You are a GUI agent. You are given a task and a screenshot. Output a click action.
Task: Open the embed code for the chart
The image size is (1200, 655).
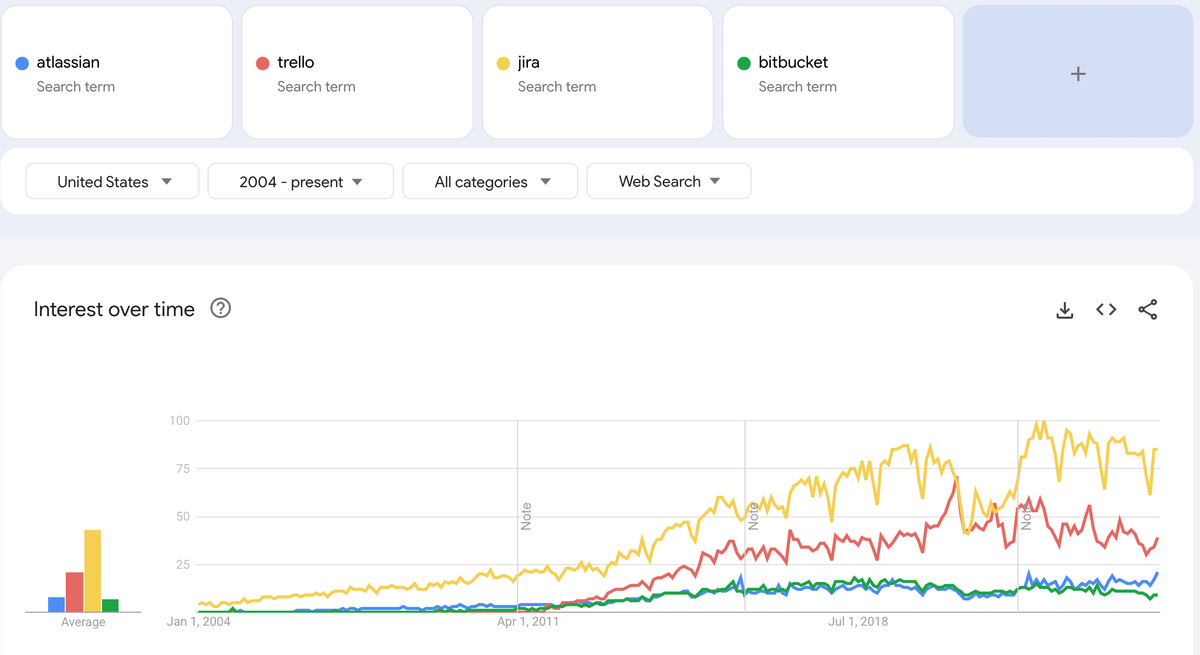[x=1106, y=310]
